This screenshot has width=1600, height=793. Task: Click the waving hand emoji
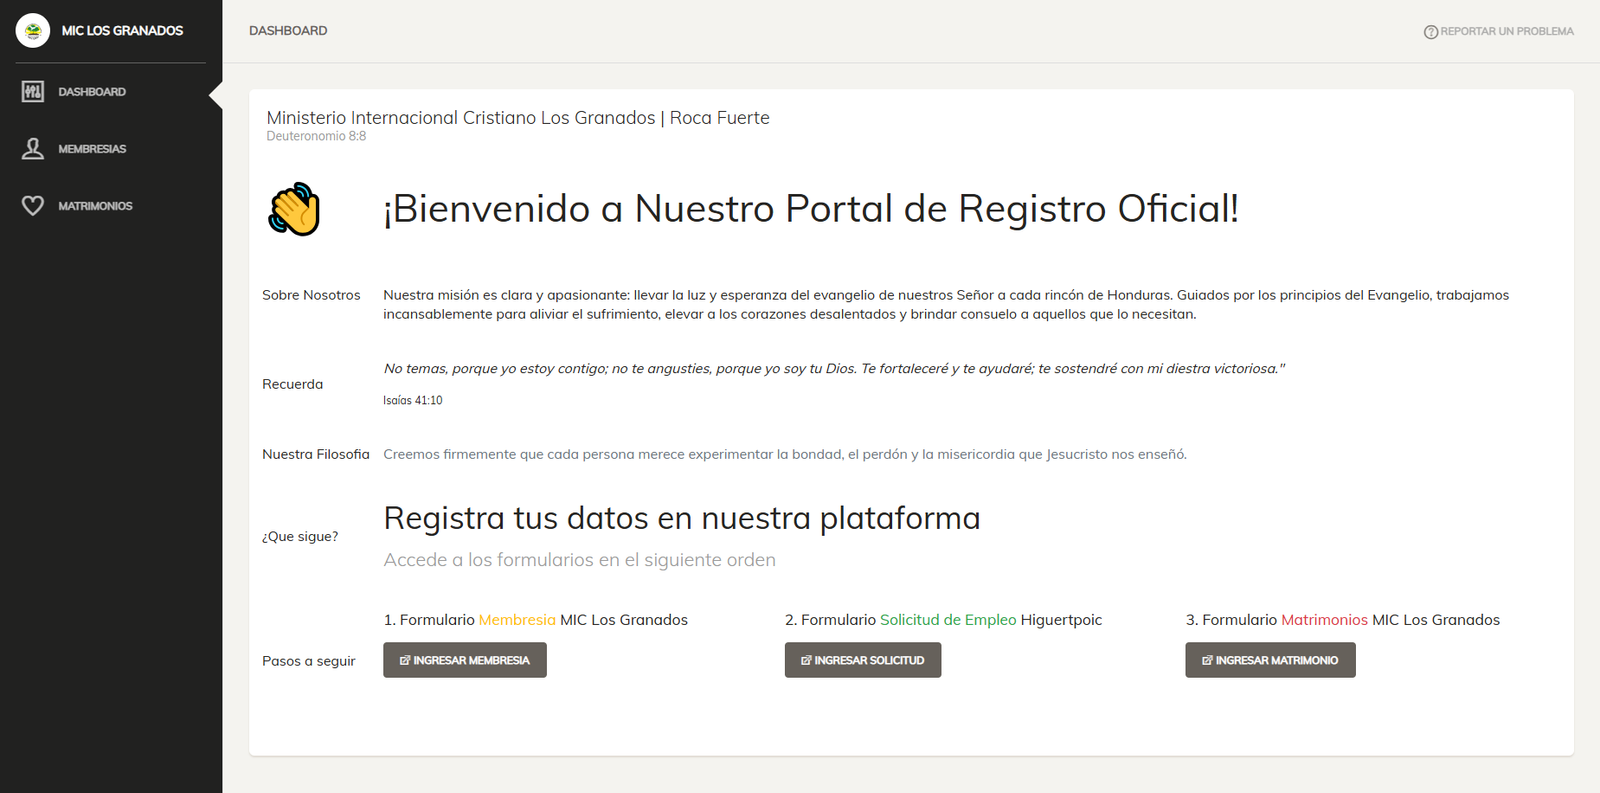(x=294, y=209)
